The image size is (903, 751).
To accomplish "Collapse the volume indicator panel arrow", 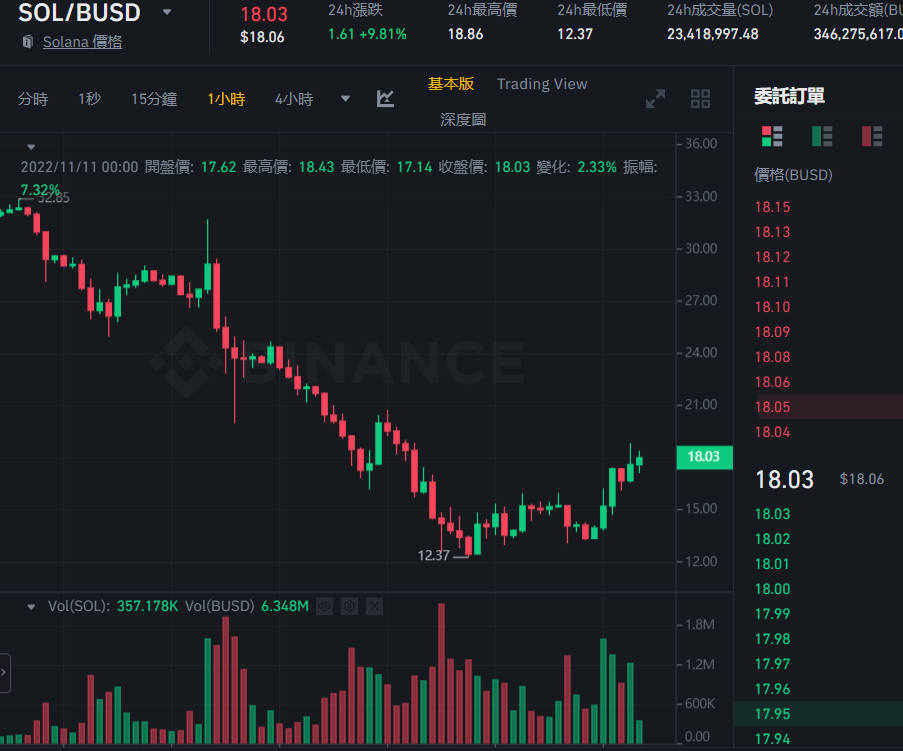I will click(x=31, y=606).
